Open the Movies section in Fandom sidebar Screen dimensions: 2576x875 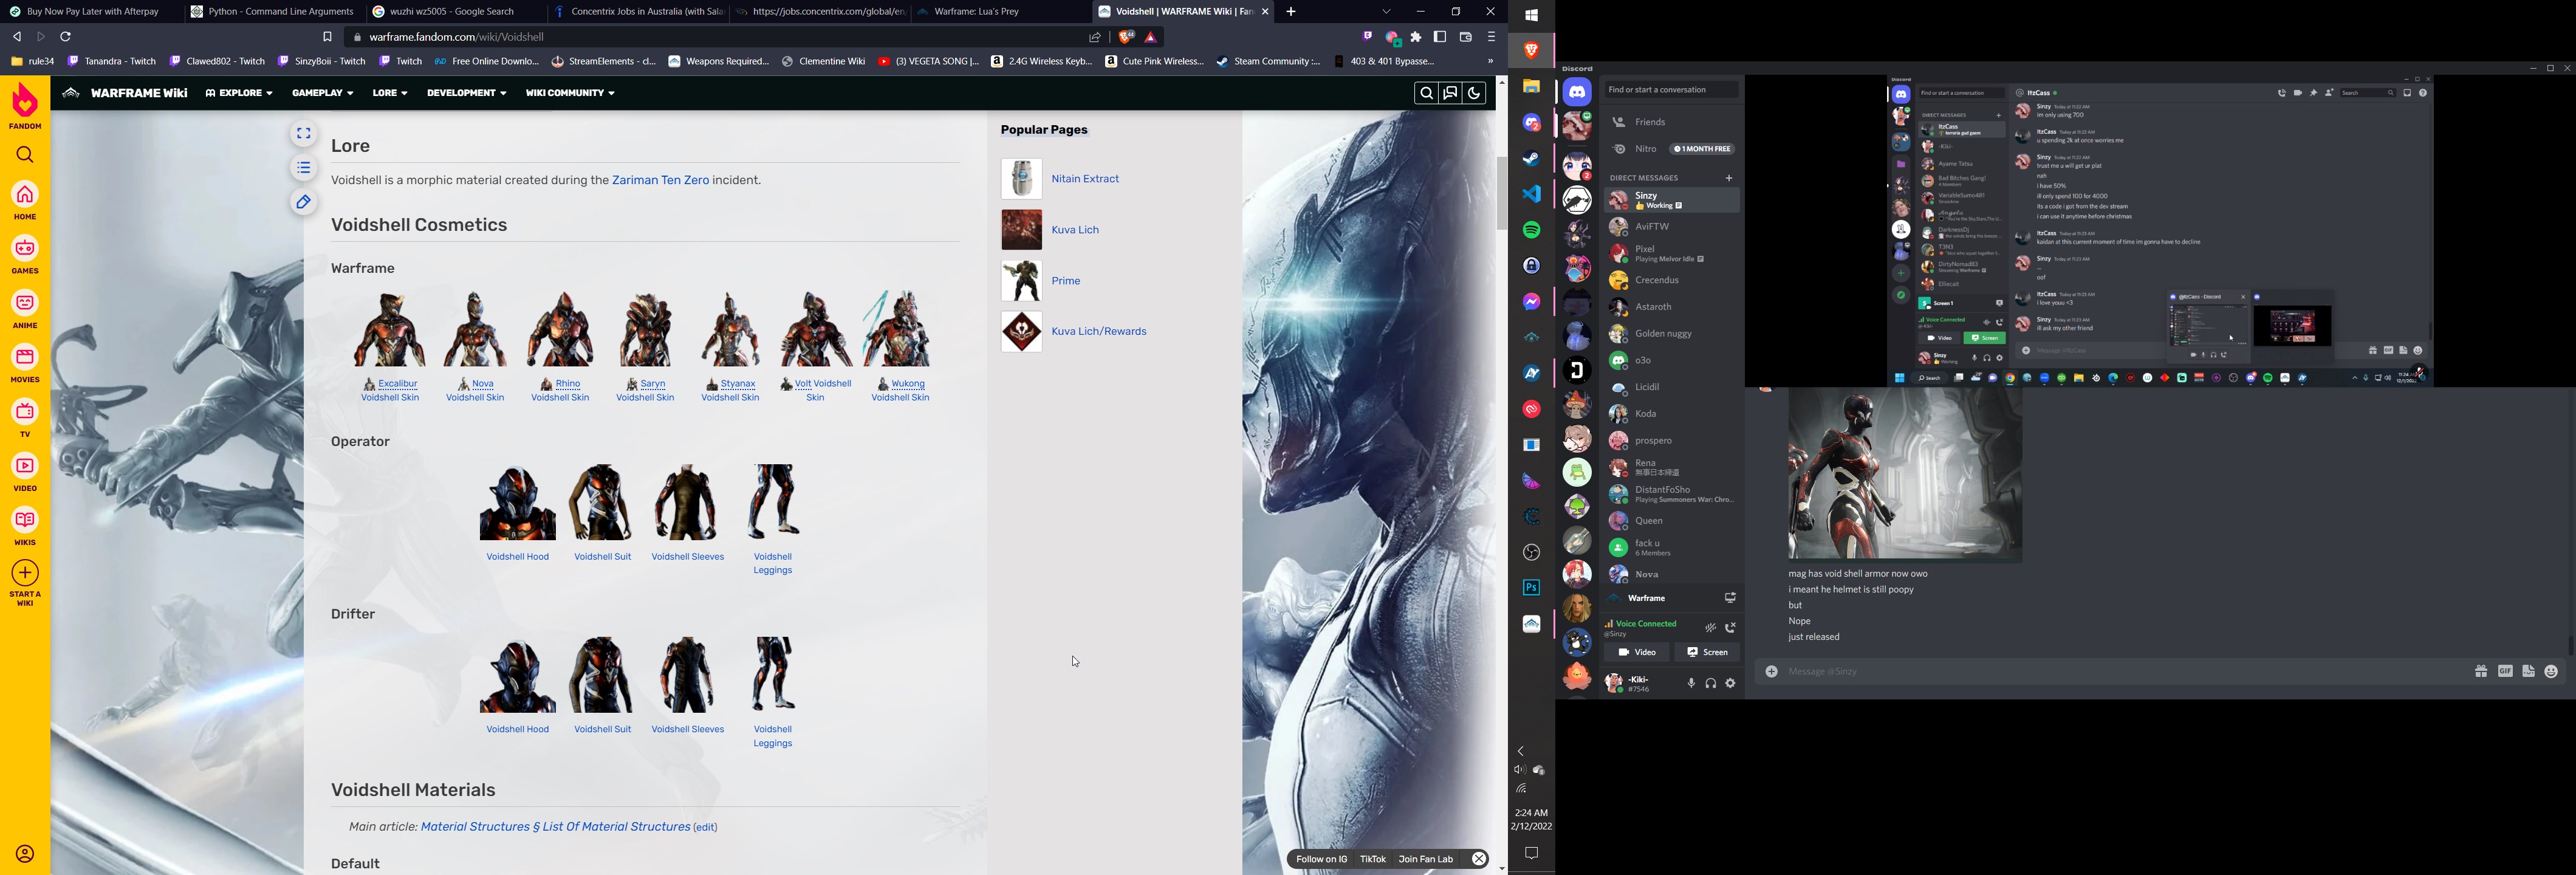click(25, 364)
